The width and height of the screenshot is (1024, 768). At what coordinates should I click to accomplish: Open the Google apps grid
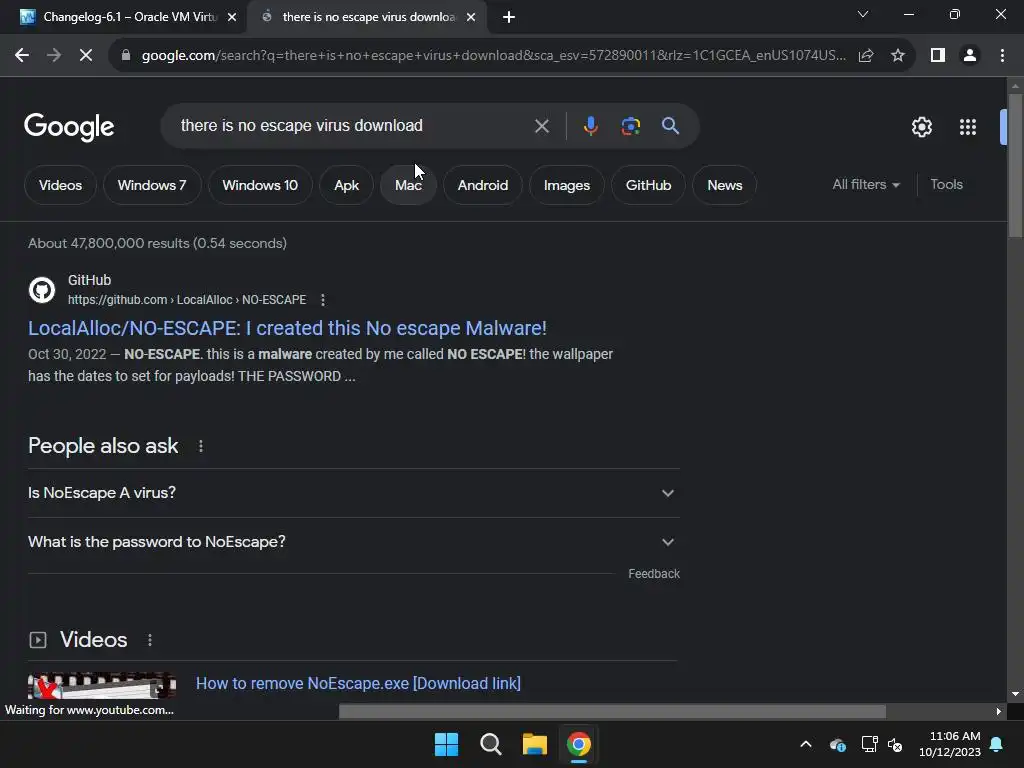(968, 127)
